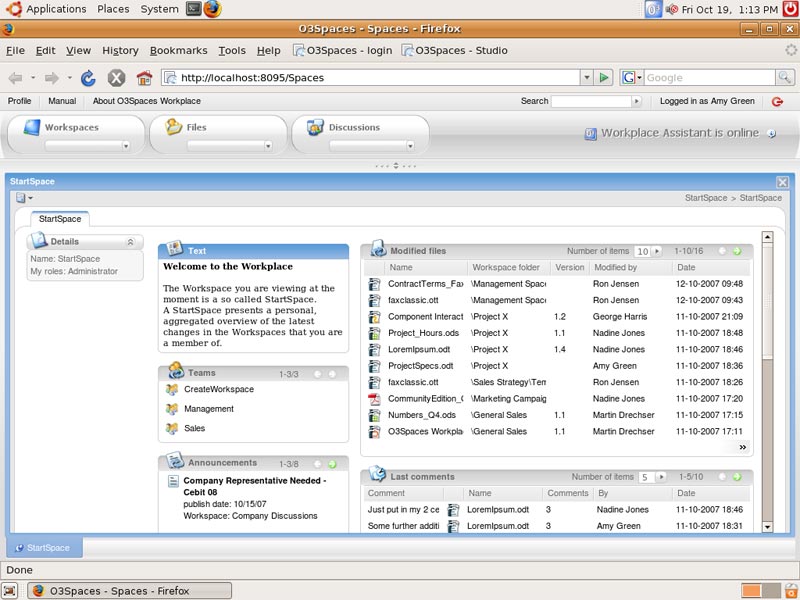Click the next page arrow in Last comments

click(x=737, y=477)
